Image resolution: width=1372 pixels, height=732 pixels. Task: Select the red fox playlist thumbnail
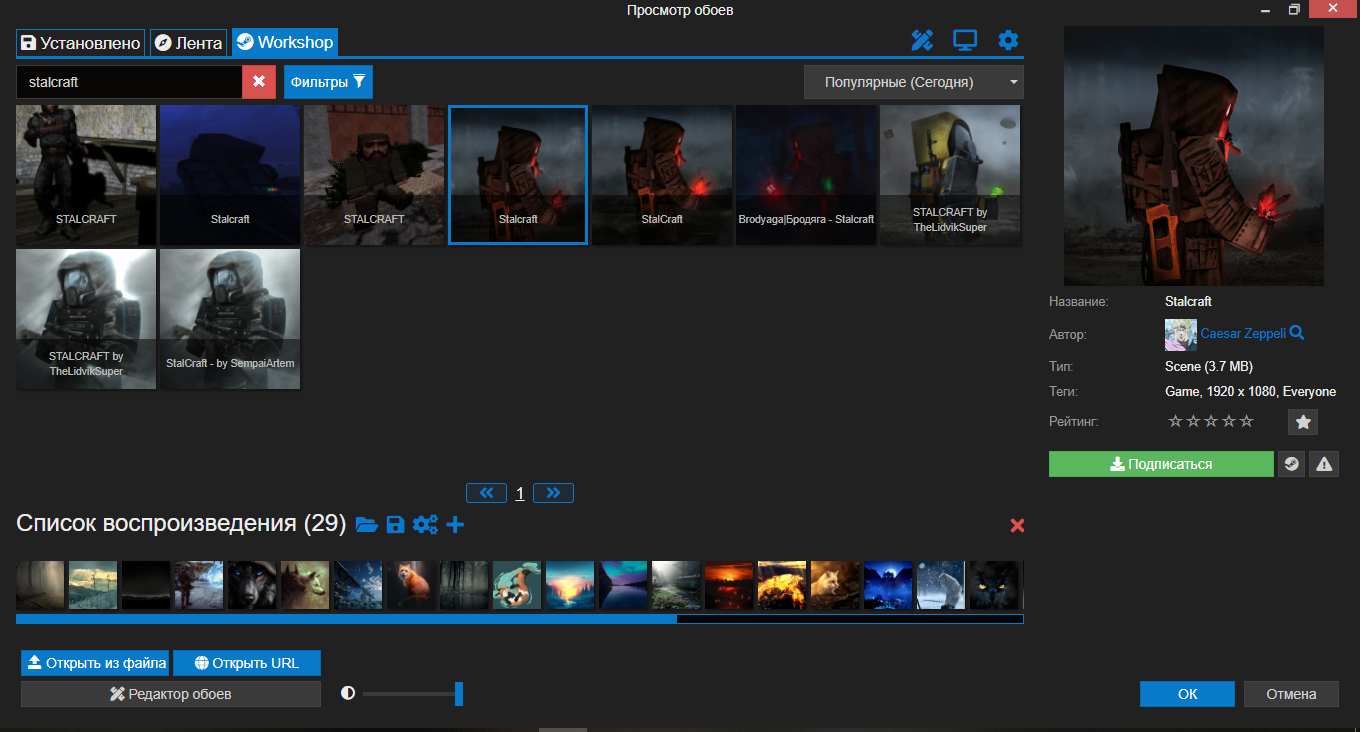click(x=410, y=585)
